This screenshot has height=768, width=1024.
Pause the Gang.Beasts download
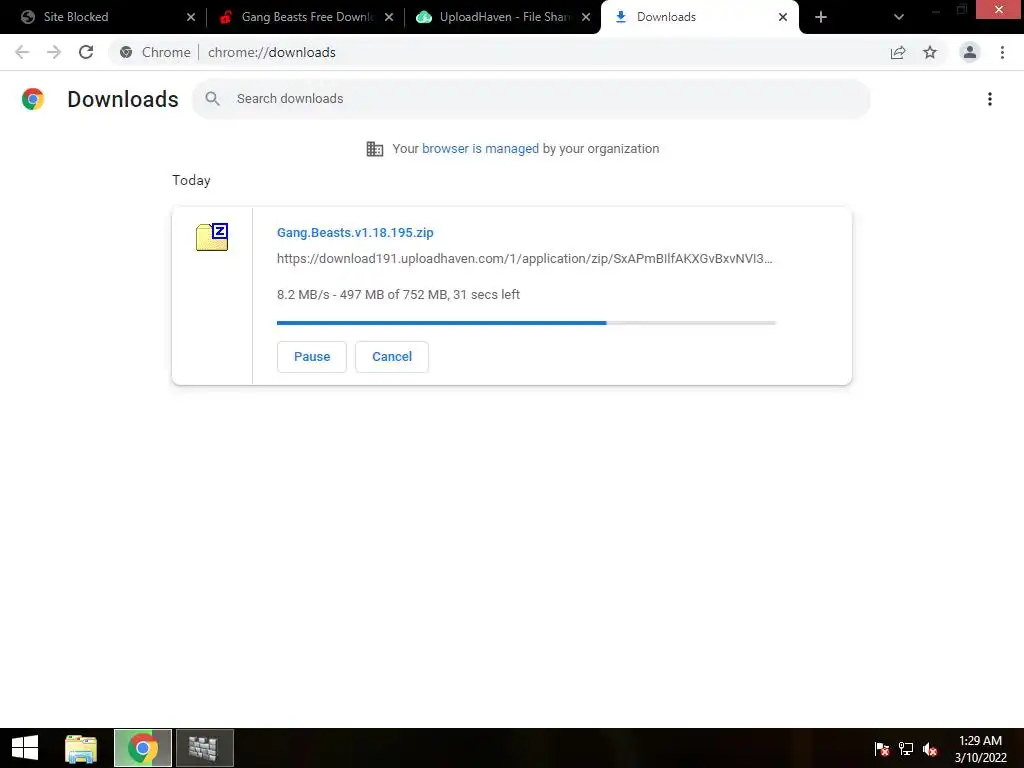pos(312,357)
